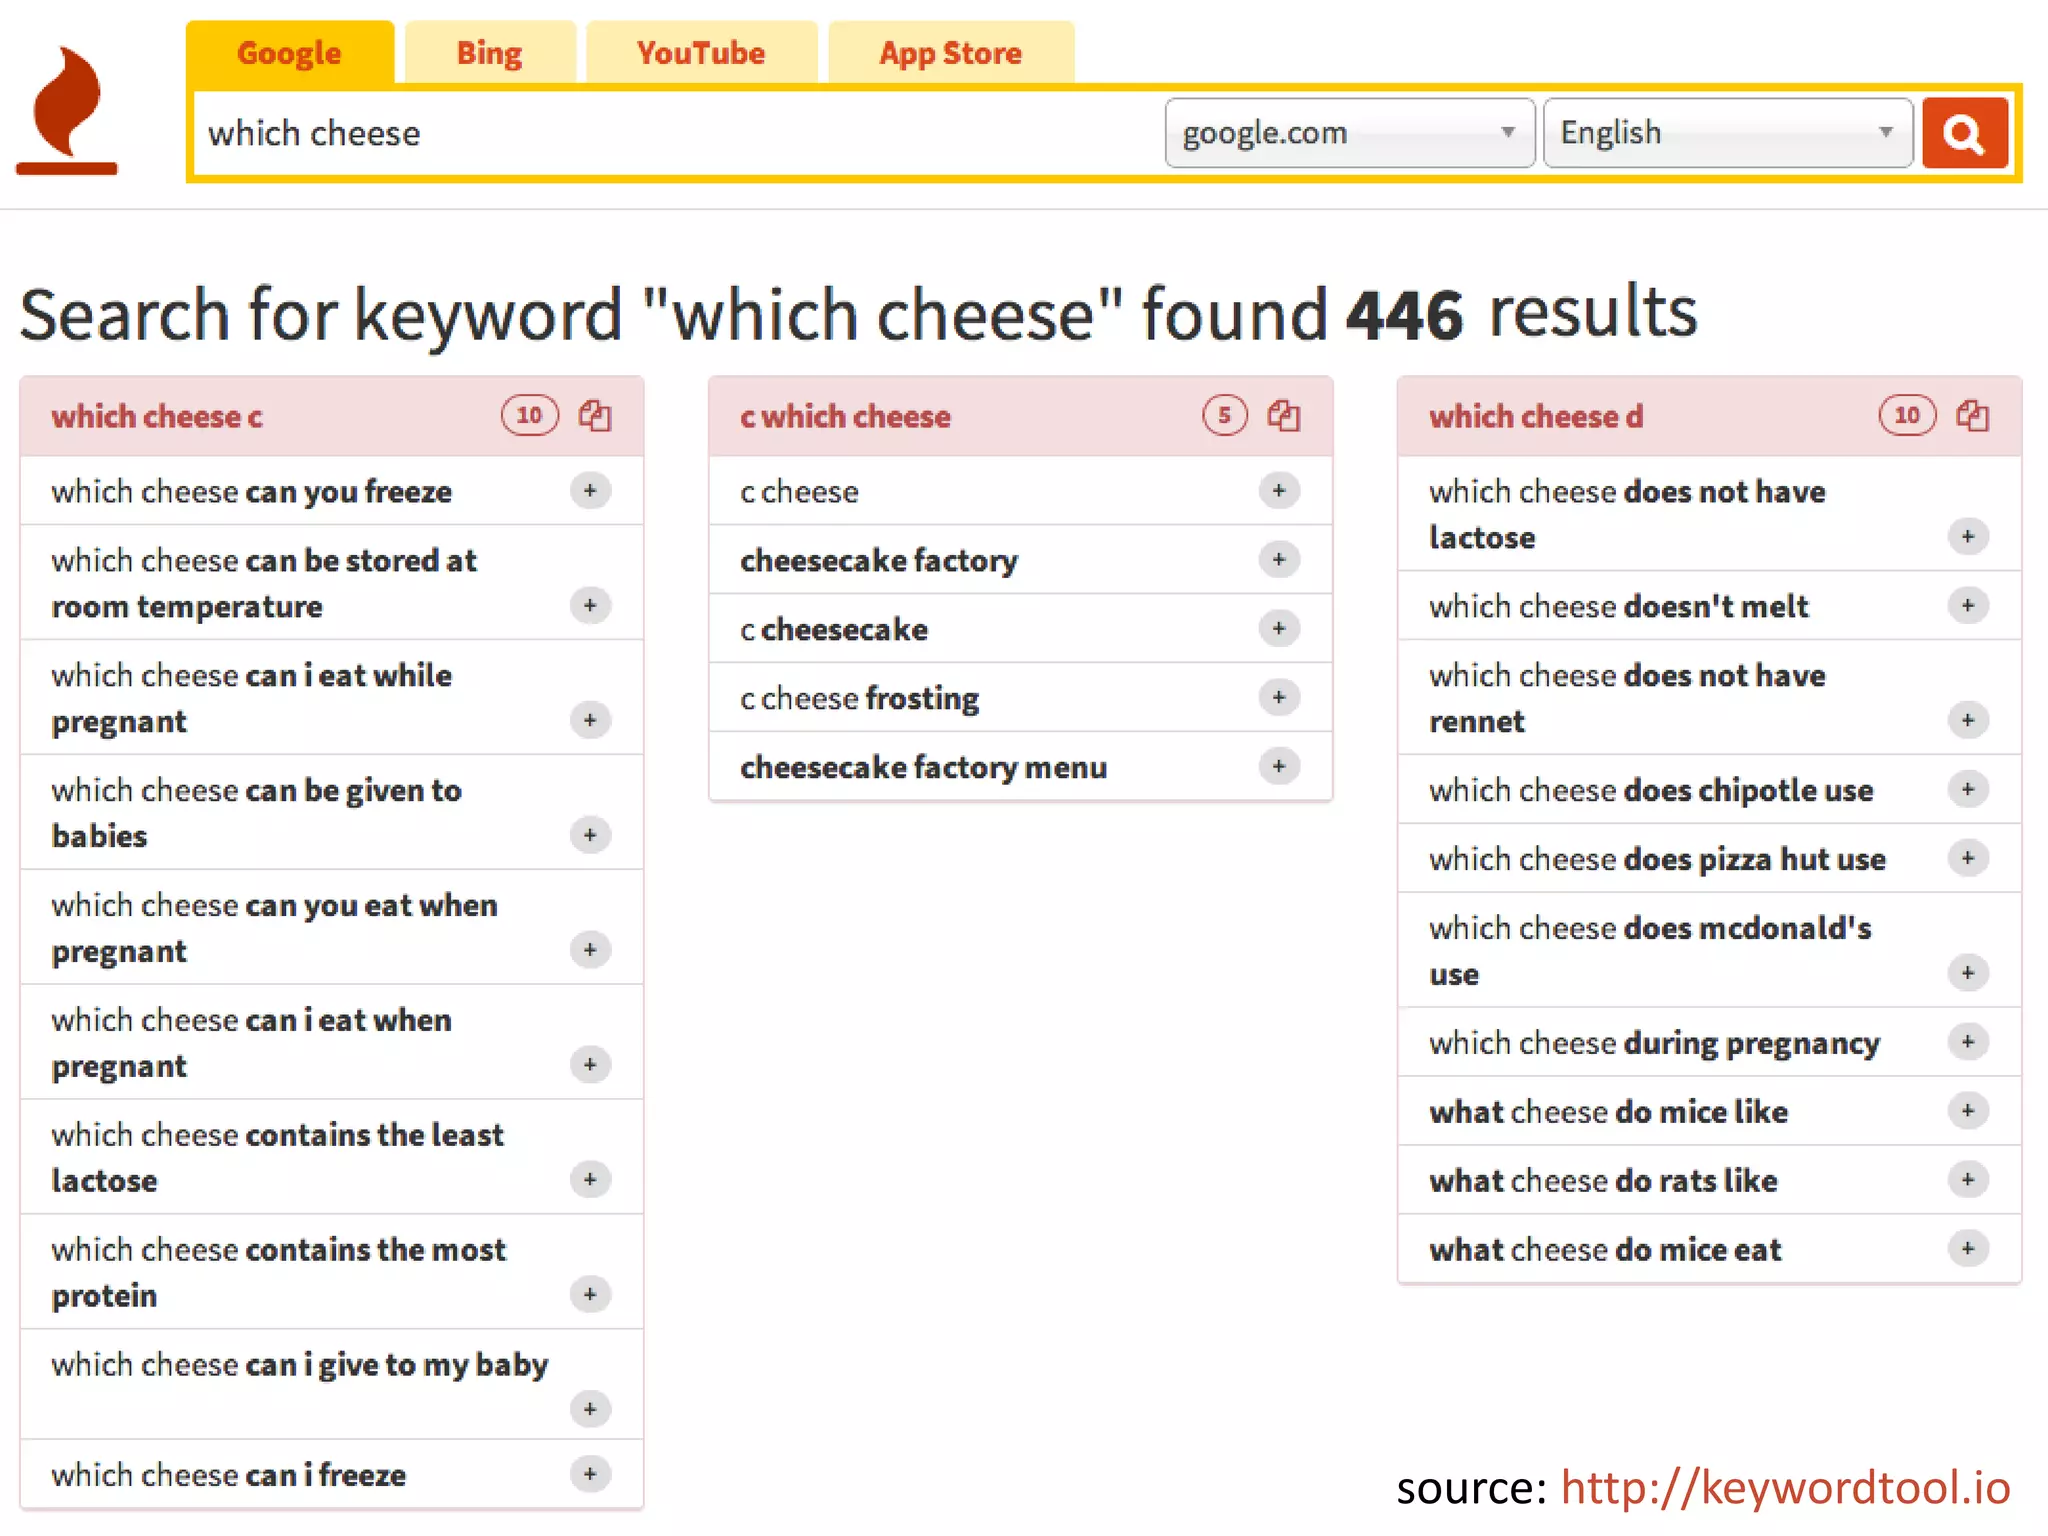Screen dimensions: 2048x1536
Task: Open the English language dropdown
Action: pos(1726,133)
